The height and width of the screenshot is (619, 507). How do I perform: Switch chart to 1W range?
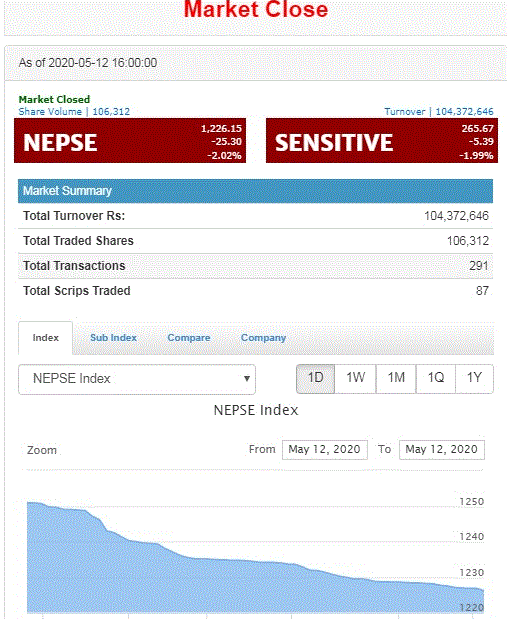coord(355,378)
